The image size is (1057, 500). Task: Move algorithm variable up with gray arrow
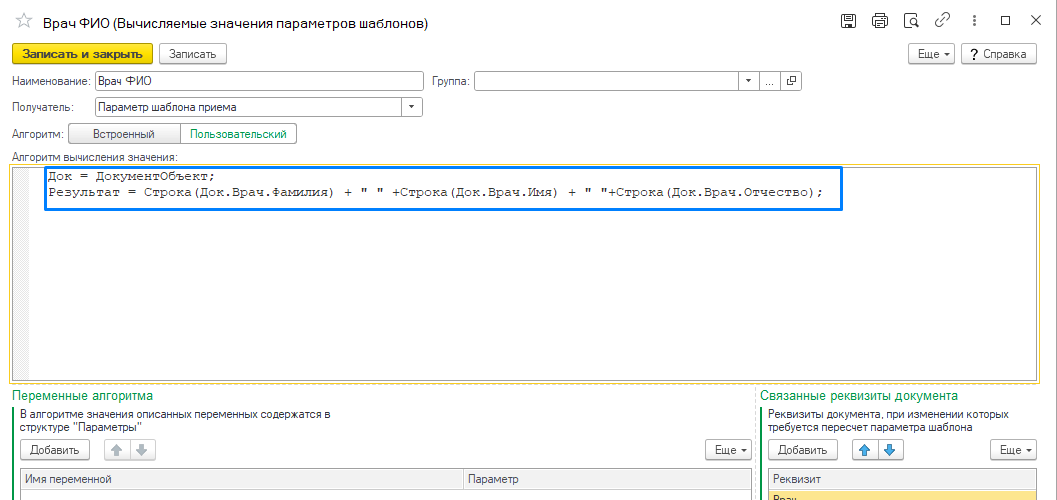pyautogui.click(x=117, y=450)
